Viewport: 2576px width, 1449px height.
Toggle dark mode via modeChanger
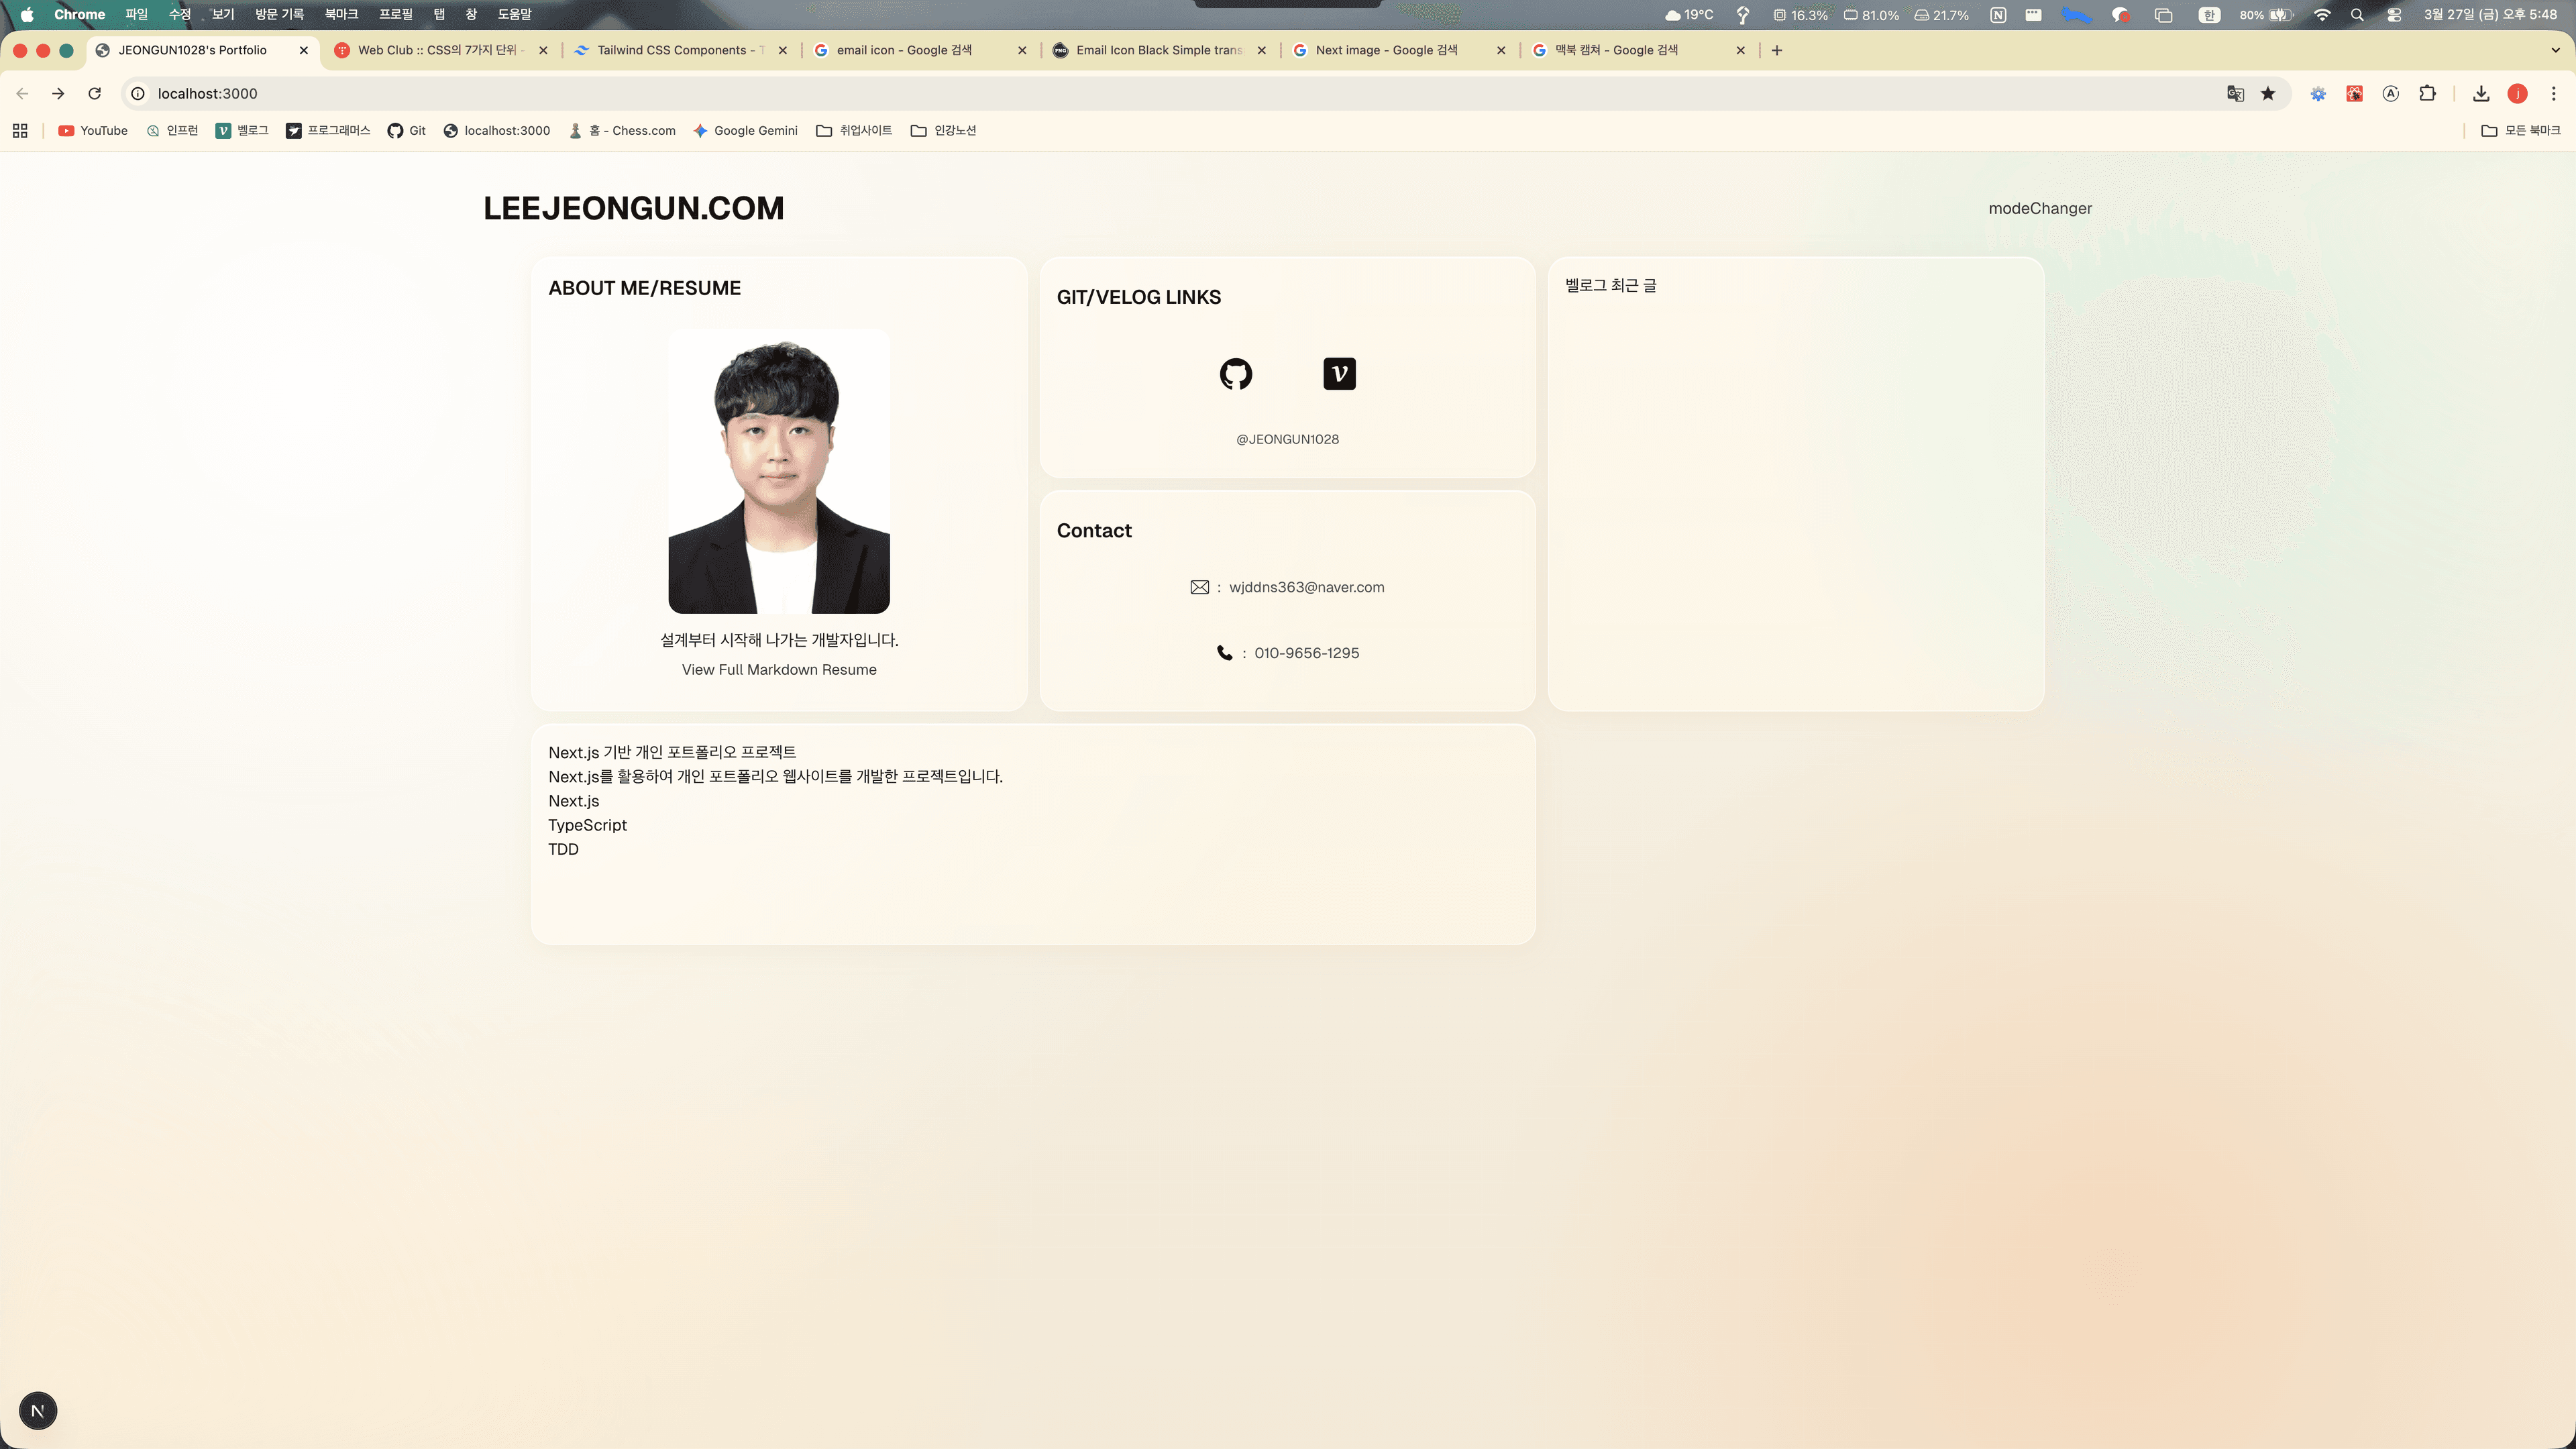pos(2039,208)
